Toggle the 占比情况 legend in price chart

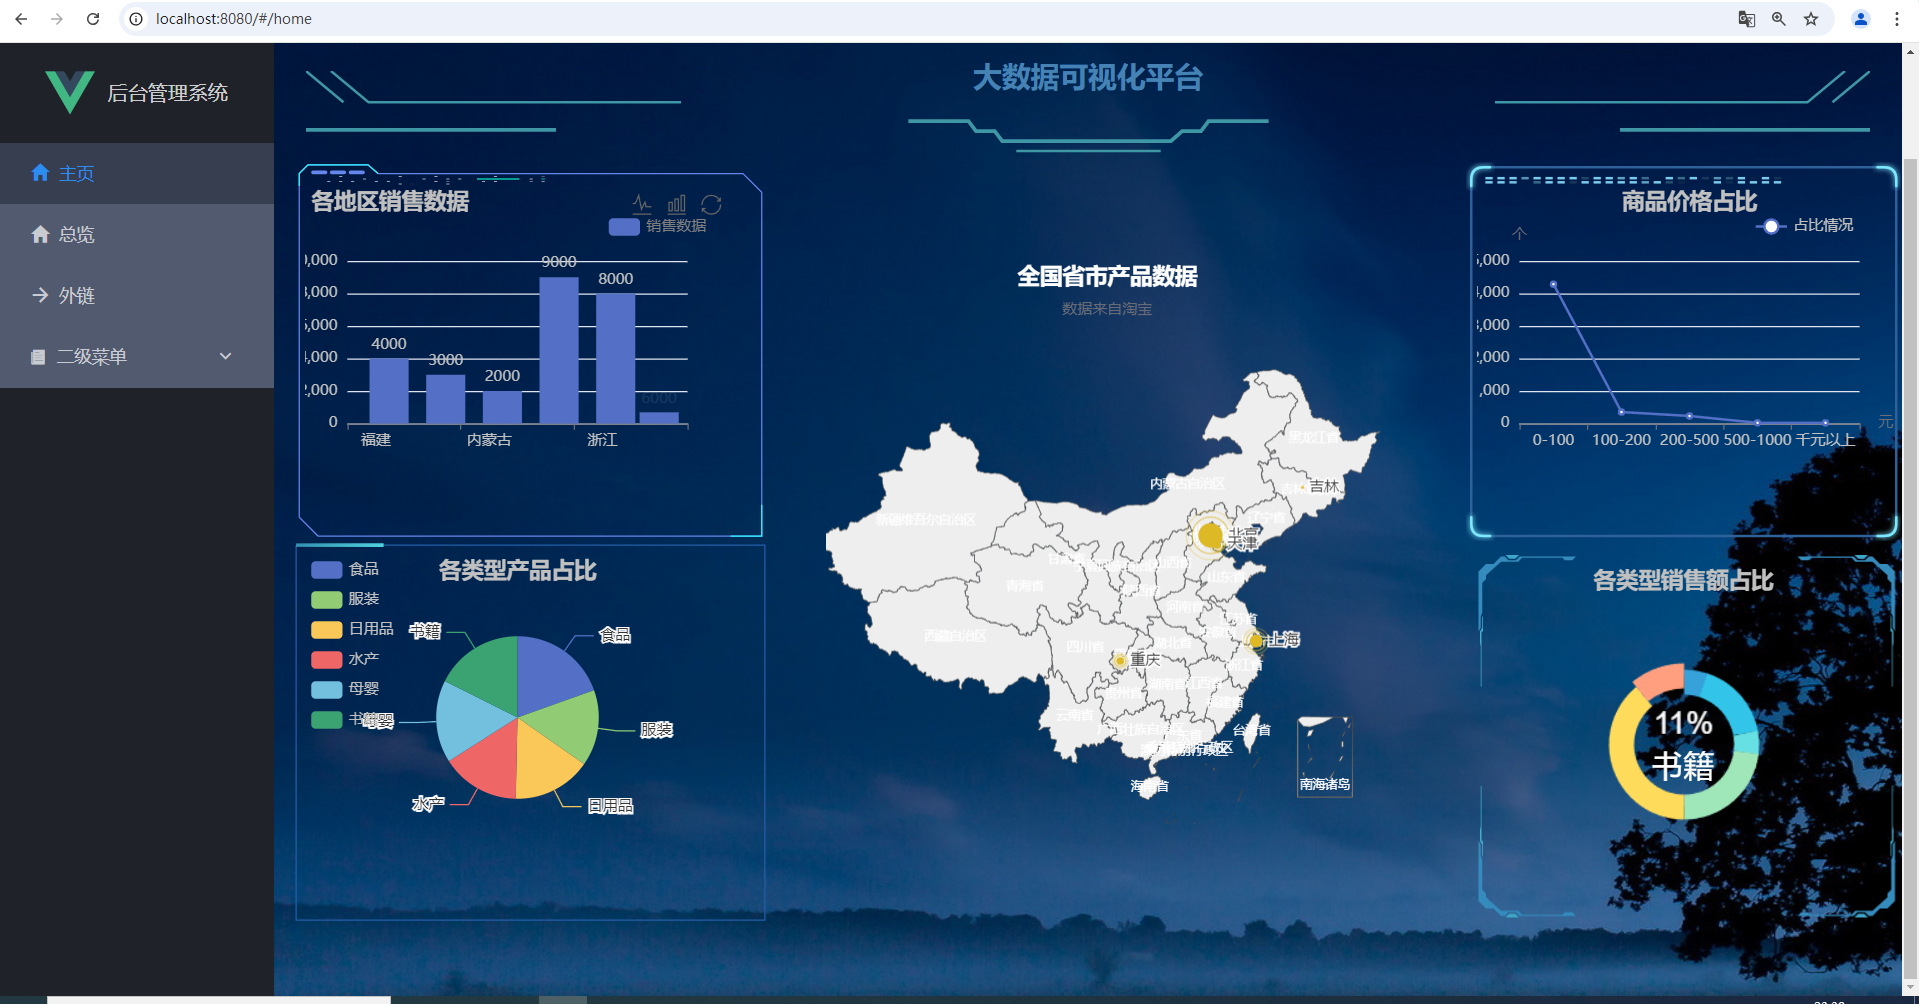click(x=1805, y=226)
